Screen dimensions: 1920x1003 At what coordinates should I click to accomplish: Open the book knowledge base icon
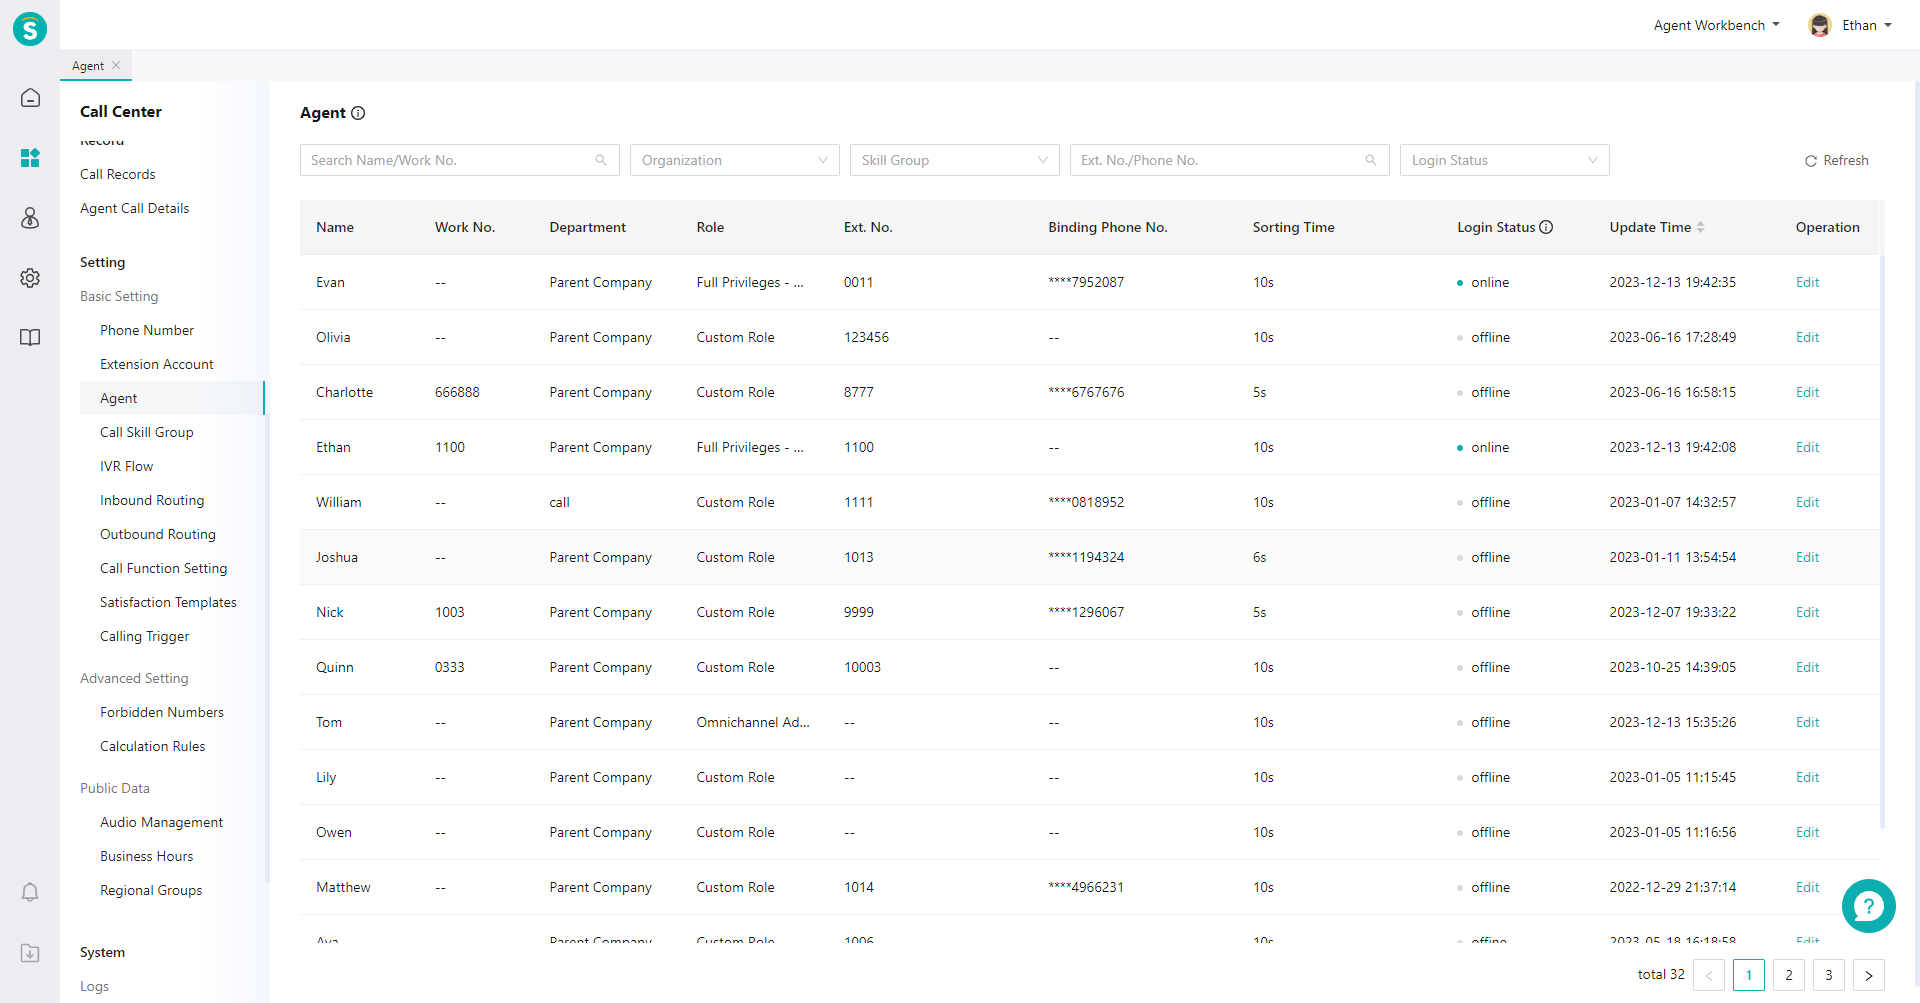pyautogui.click(x=30, y=338)
